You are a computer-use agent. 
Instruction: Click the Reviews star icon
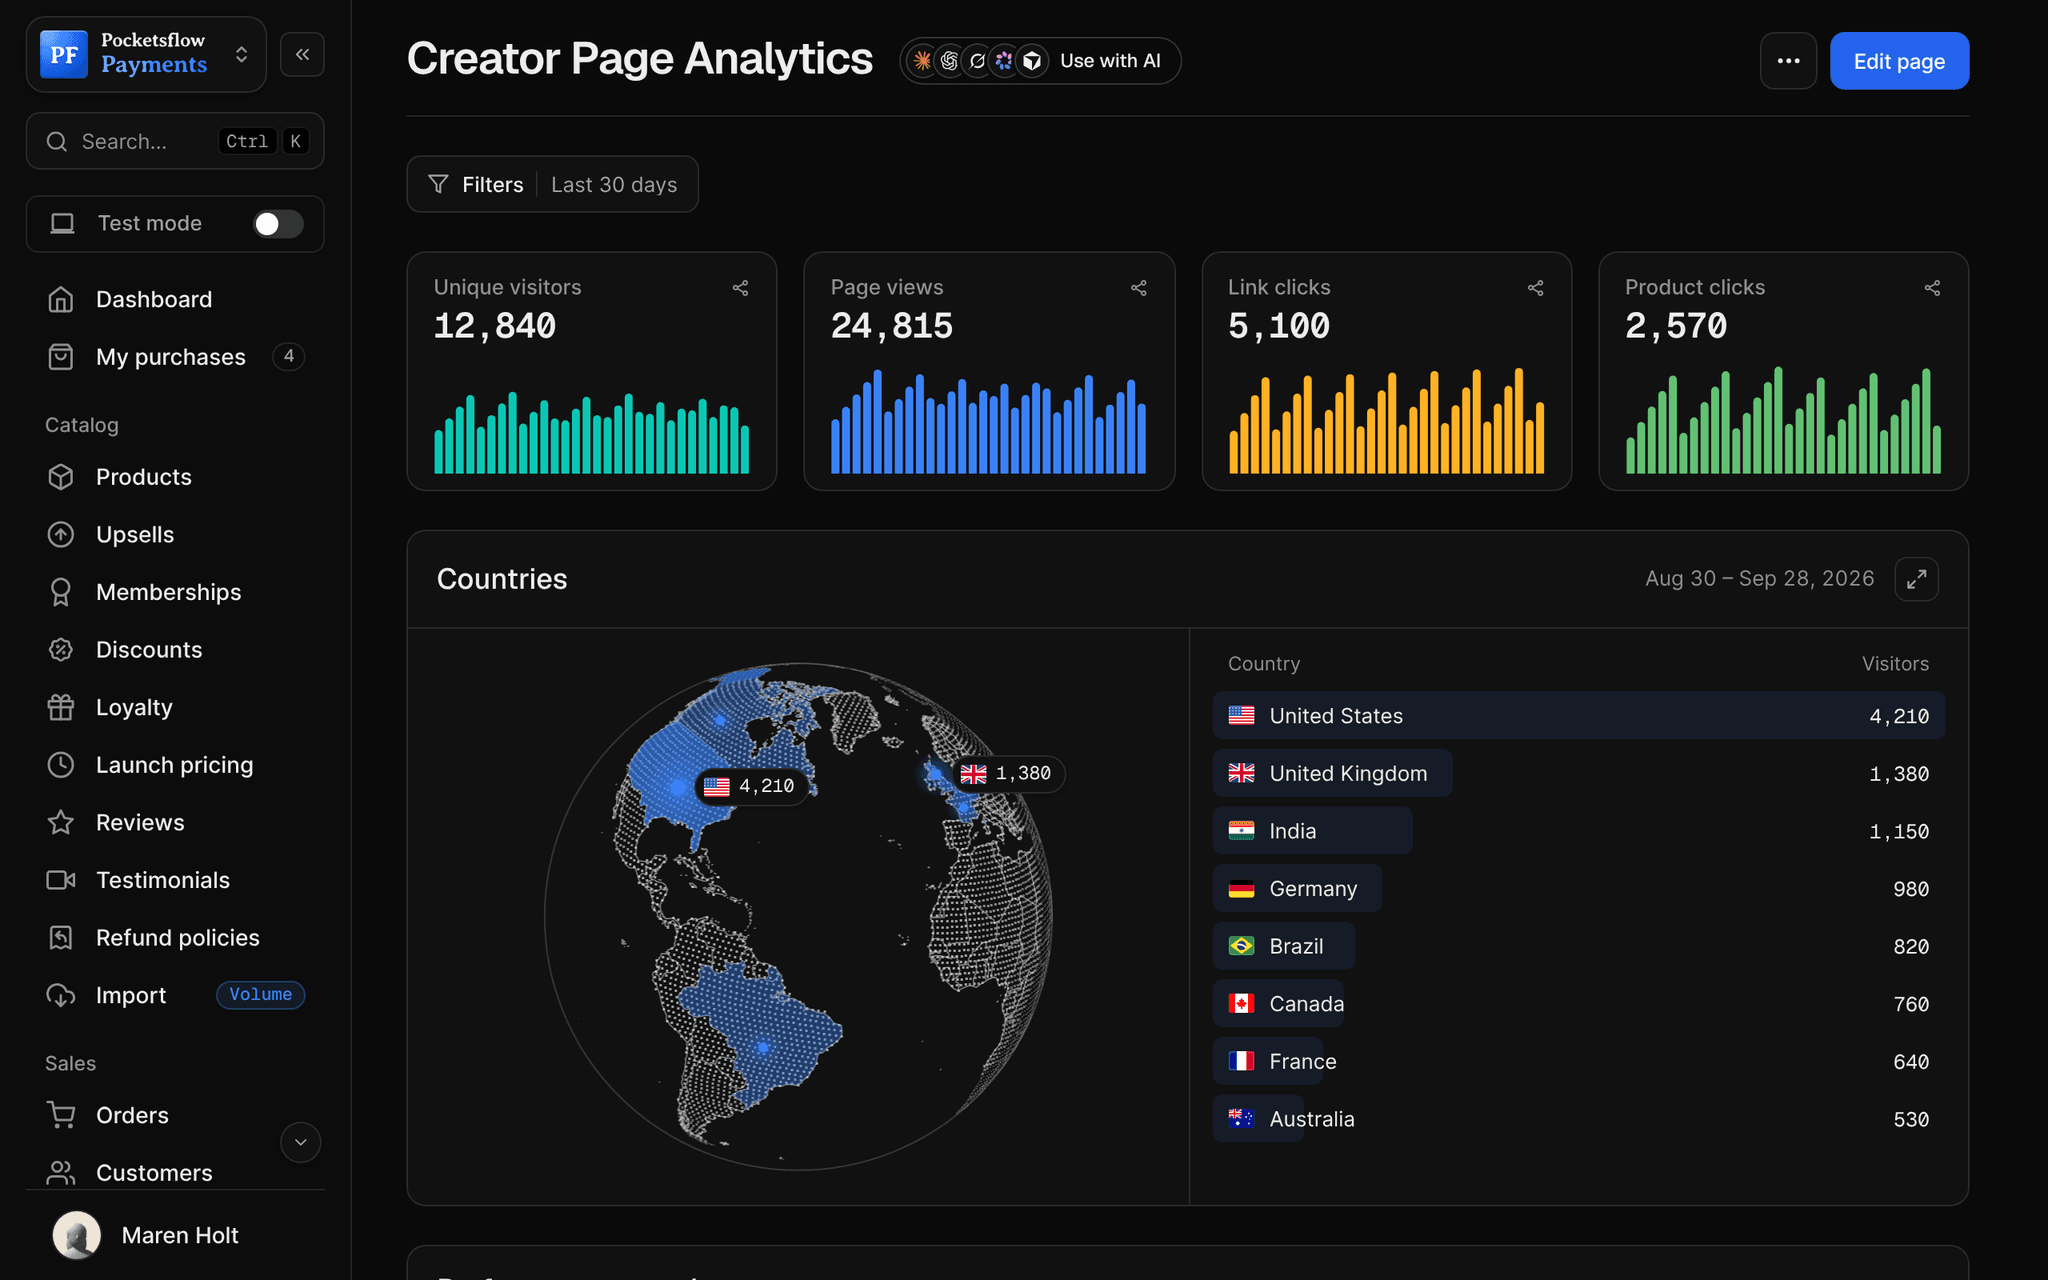point(61,822)
